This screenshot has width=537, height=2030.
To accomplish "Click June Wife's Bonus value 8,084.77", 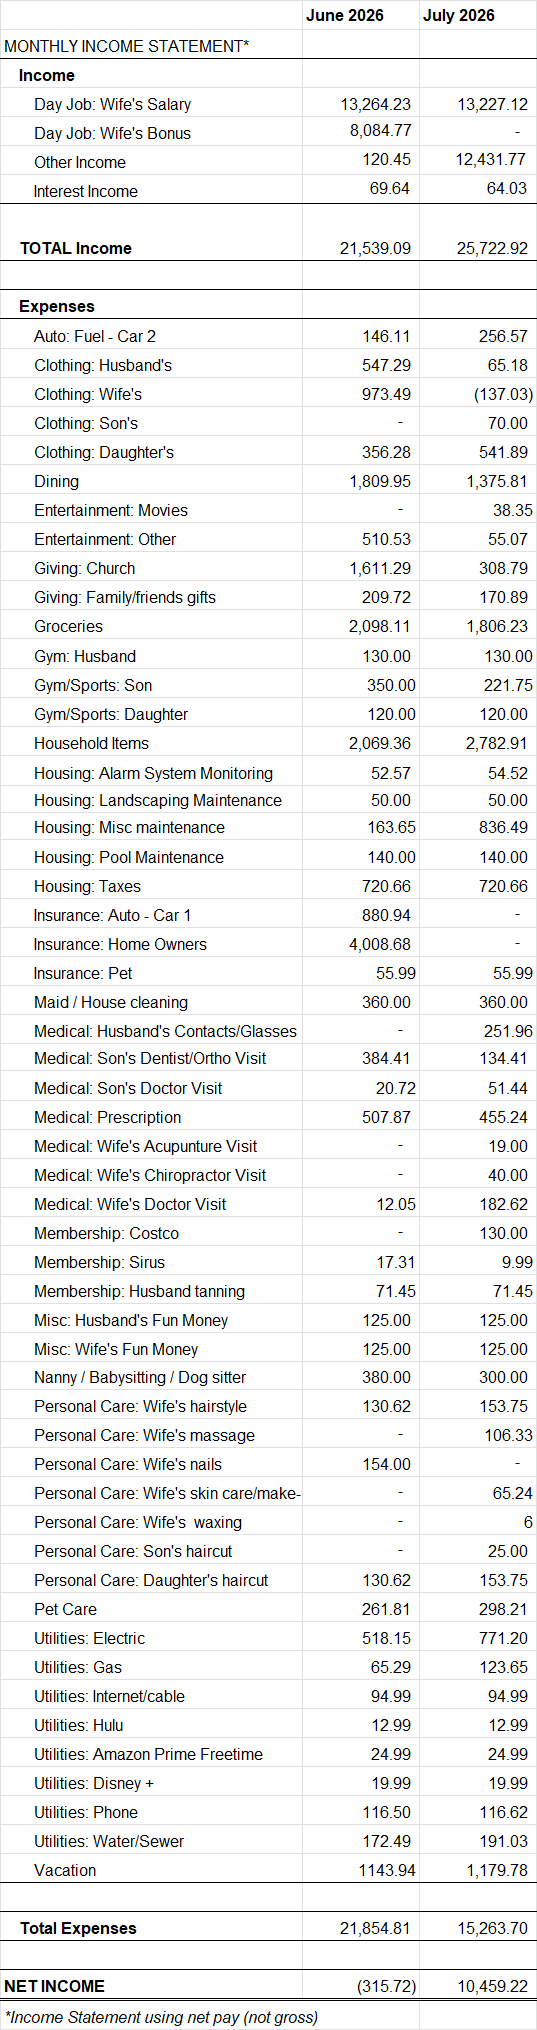I will pos(380,131).
